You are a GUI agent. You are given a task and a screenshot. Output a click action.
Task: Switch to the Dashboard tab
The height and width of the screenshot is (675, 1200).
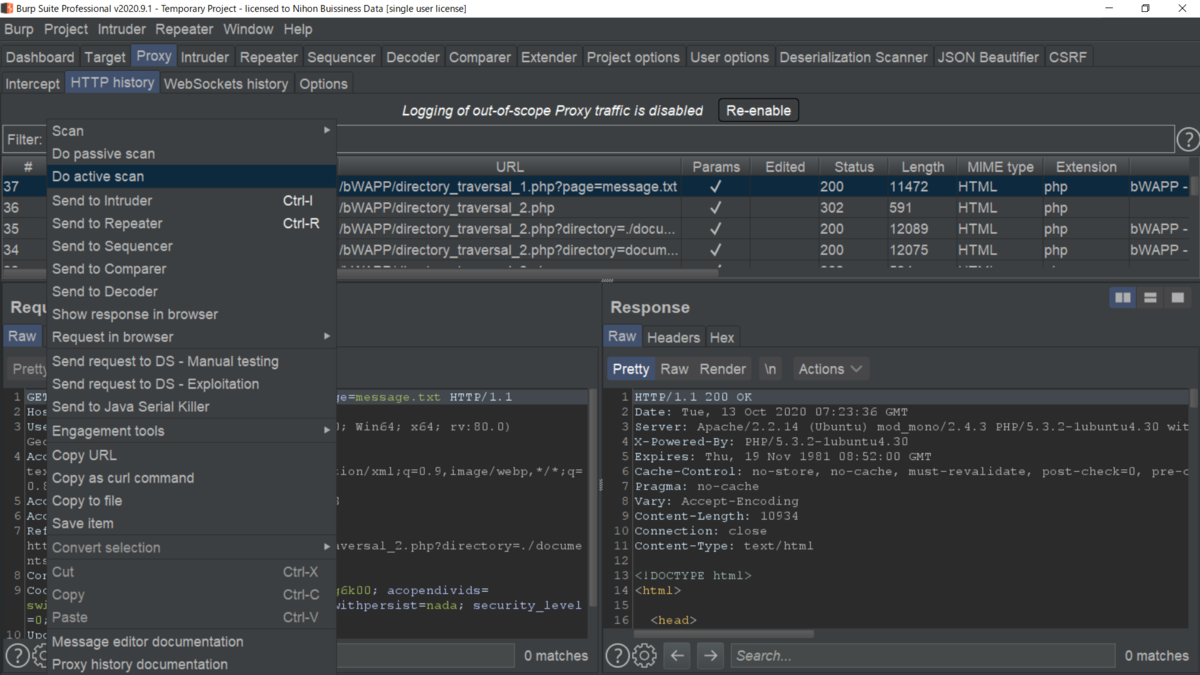[40, 57]
